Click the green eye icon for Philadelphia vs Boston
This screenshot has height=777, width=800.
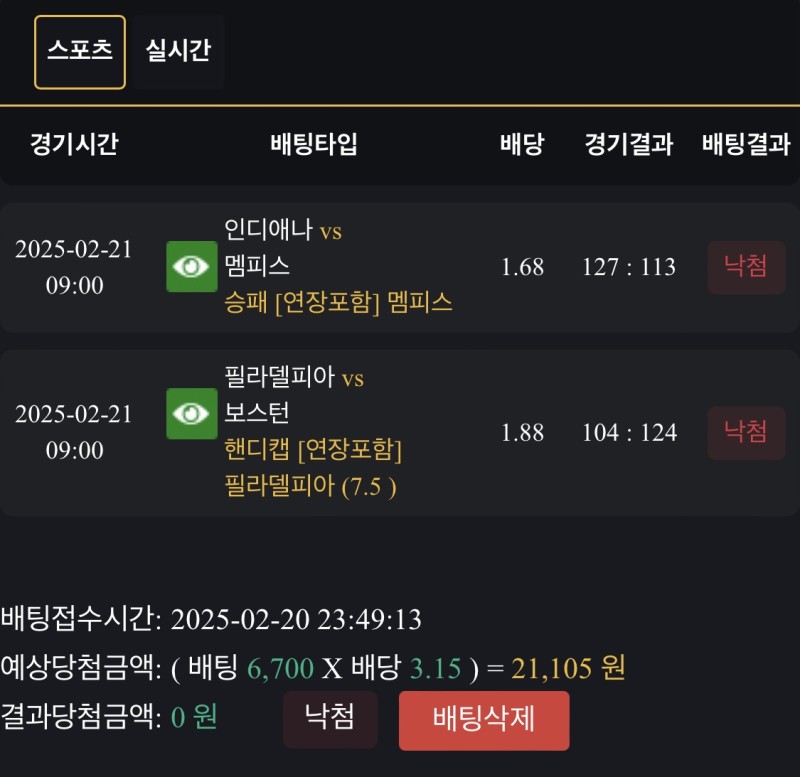191,414
